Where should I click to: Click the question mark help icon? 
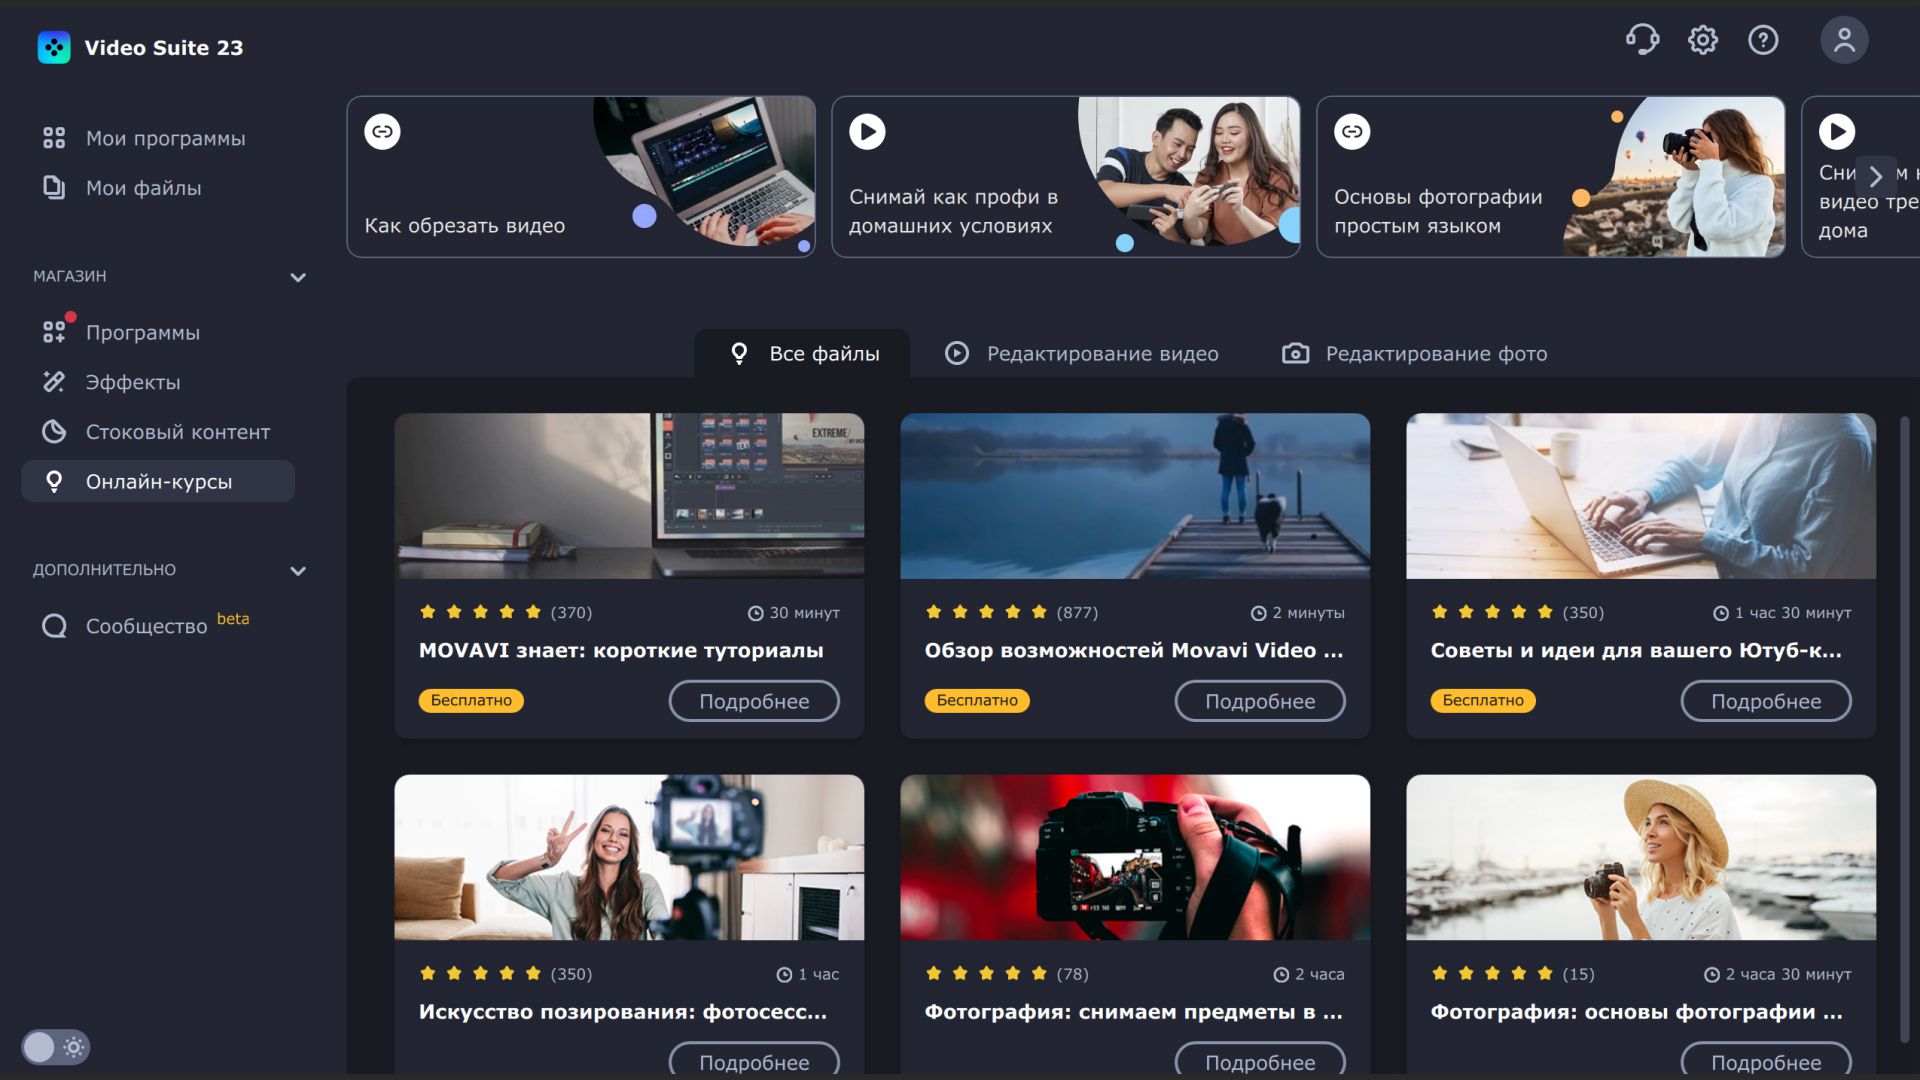1762,40
